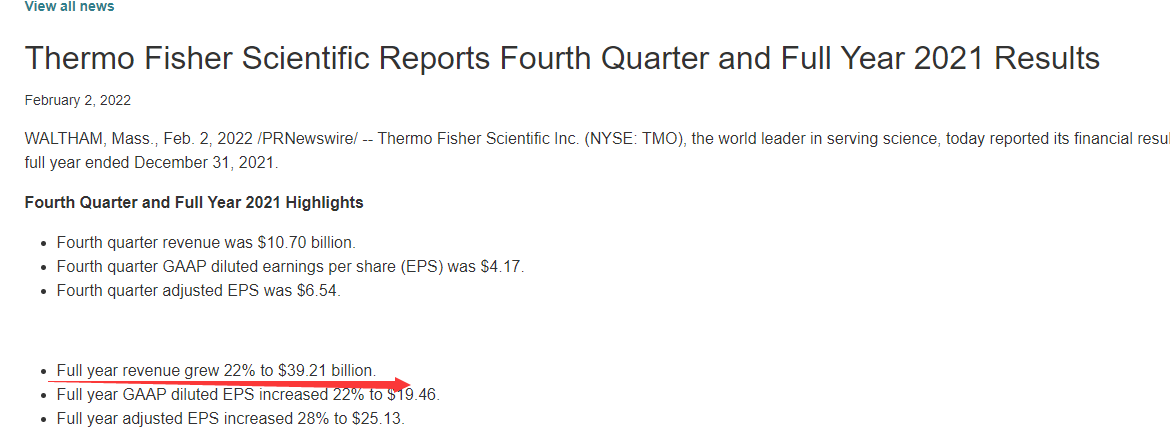Click the Fourth Quarter and Full Year Highlights heading
This screenshot has height=446, width=1170.
coord(193,203)
